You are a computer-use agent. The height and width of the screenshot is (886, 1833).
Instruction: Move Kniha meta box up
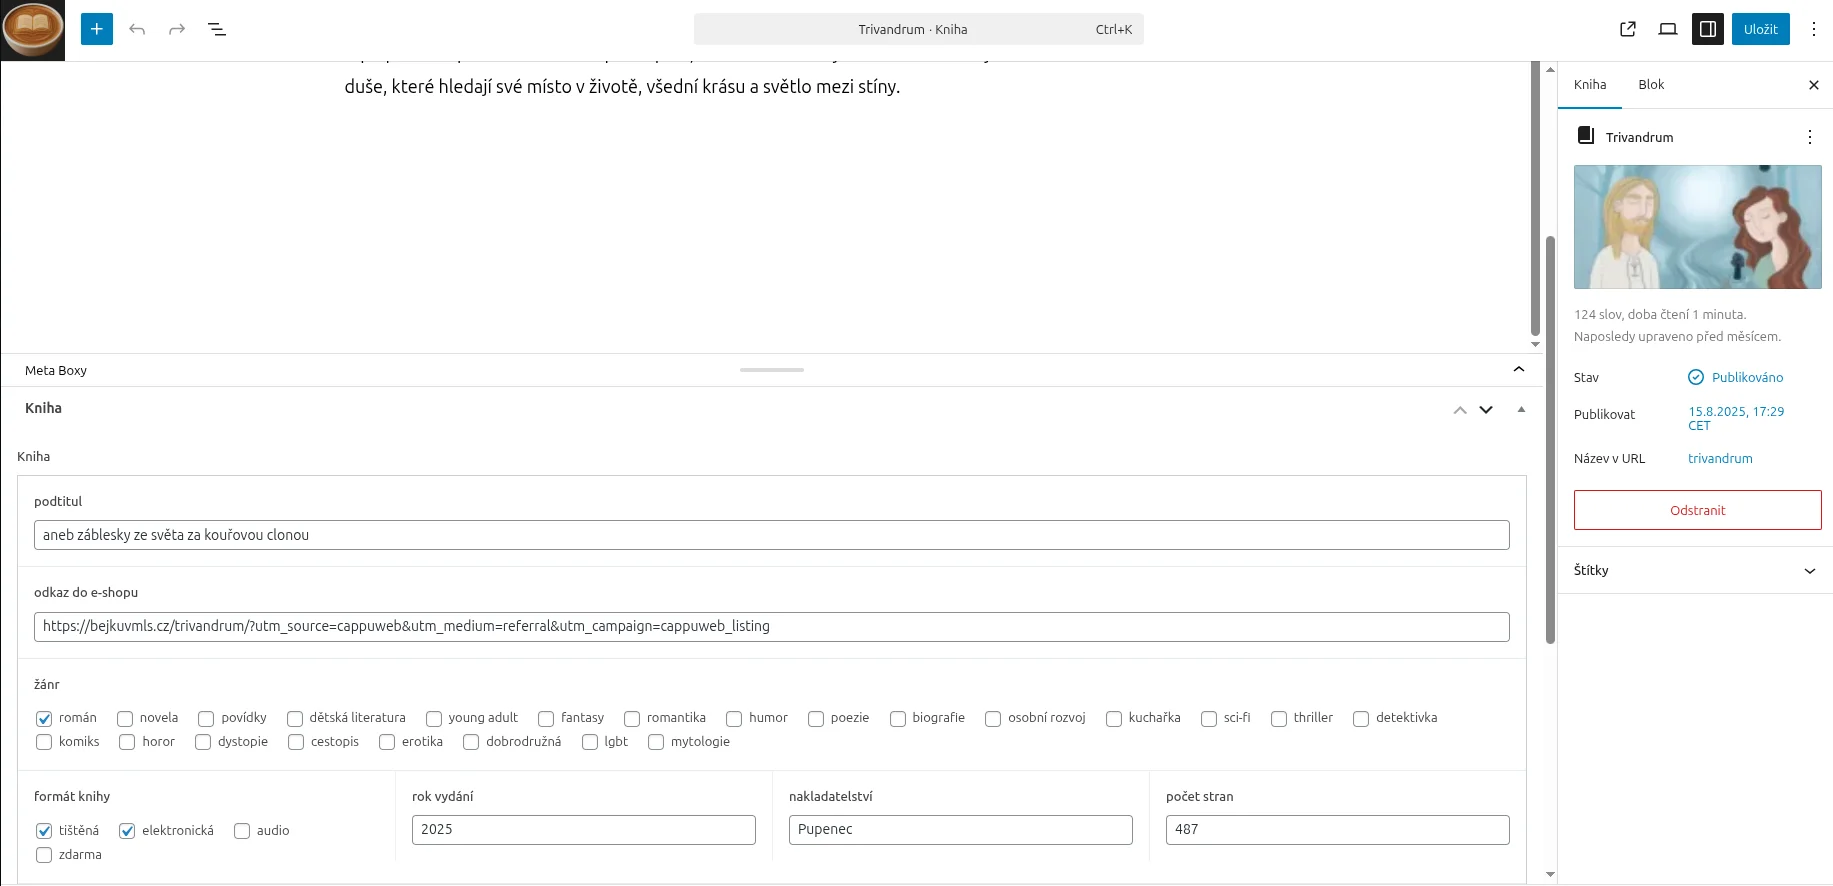[1460, 410]
